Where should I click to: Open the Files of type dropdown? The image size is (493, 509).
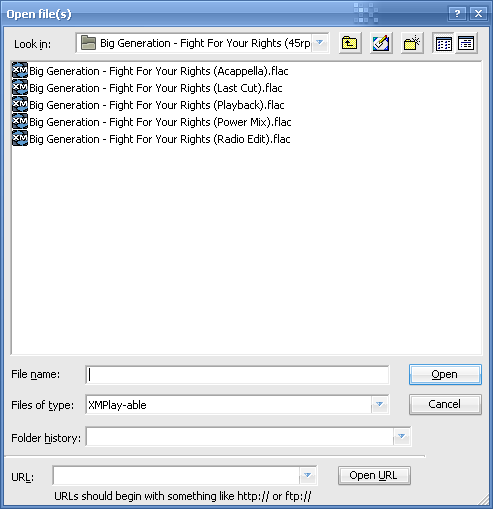point(379,404)
